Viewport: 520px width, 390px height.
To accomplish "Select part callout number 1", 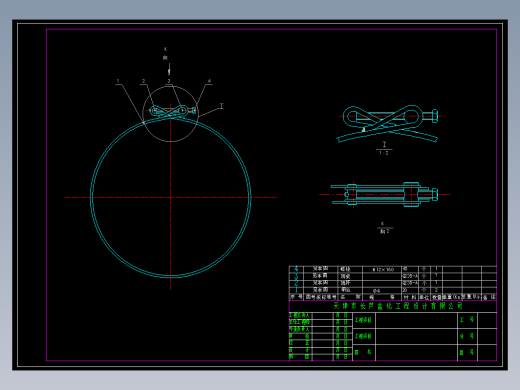I will pyautogui.click(x=118, y=81).
